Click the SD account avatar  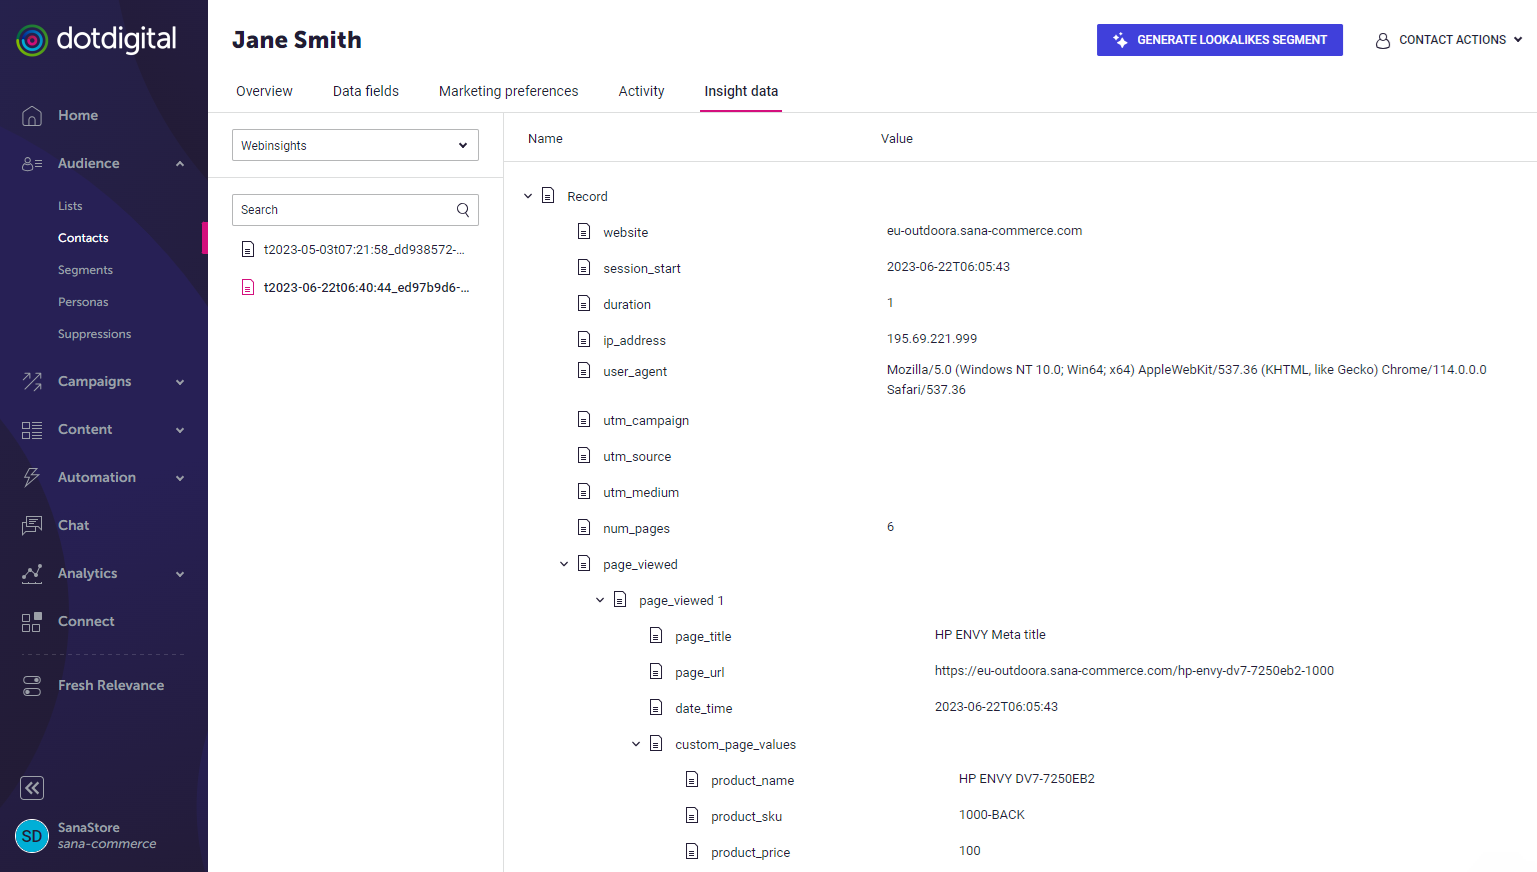(32, 836)
